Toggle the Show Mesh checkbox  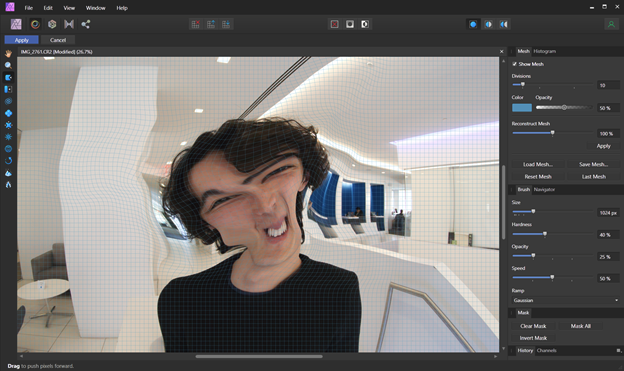[x=514, y=64]
